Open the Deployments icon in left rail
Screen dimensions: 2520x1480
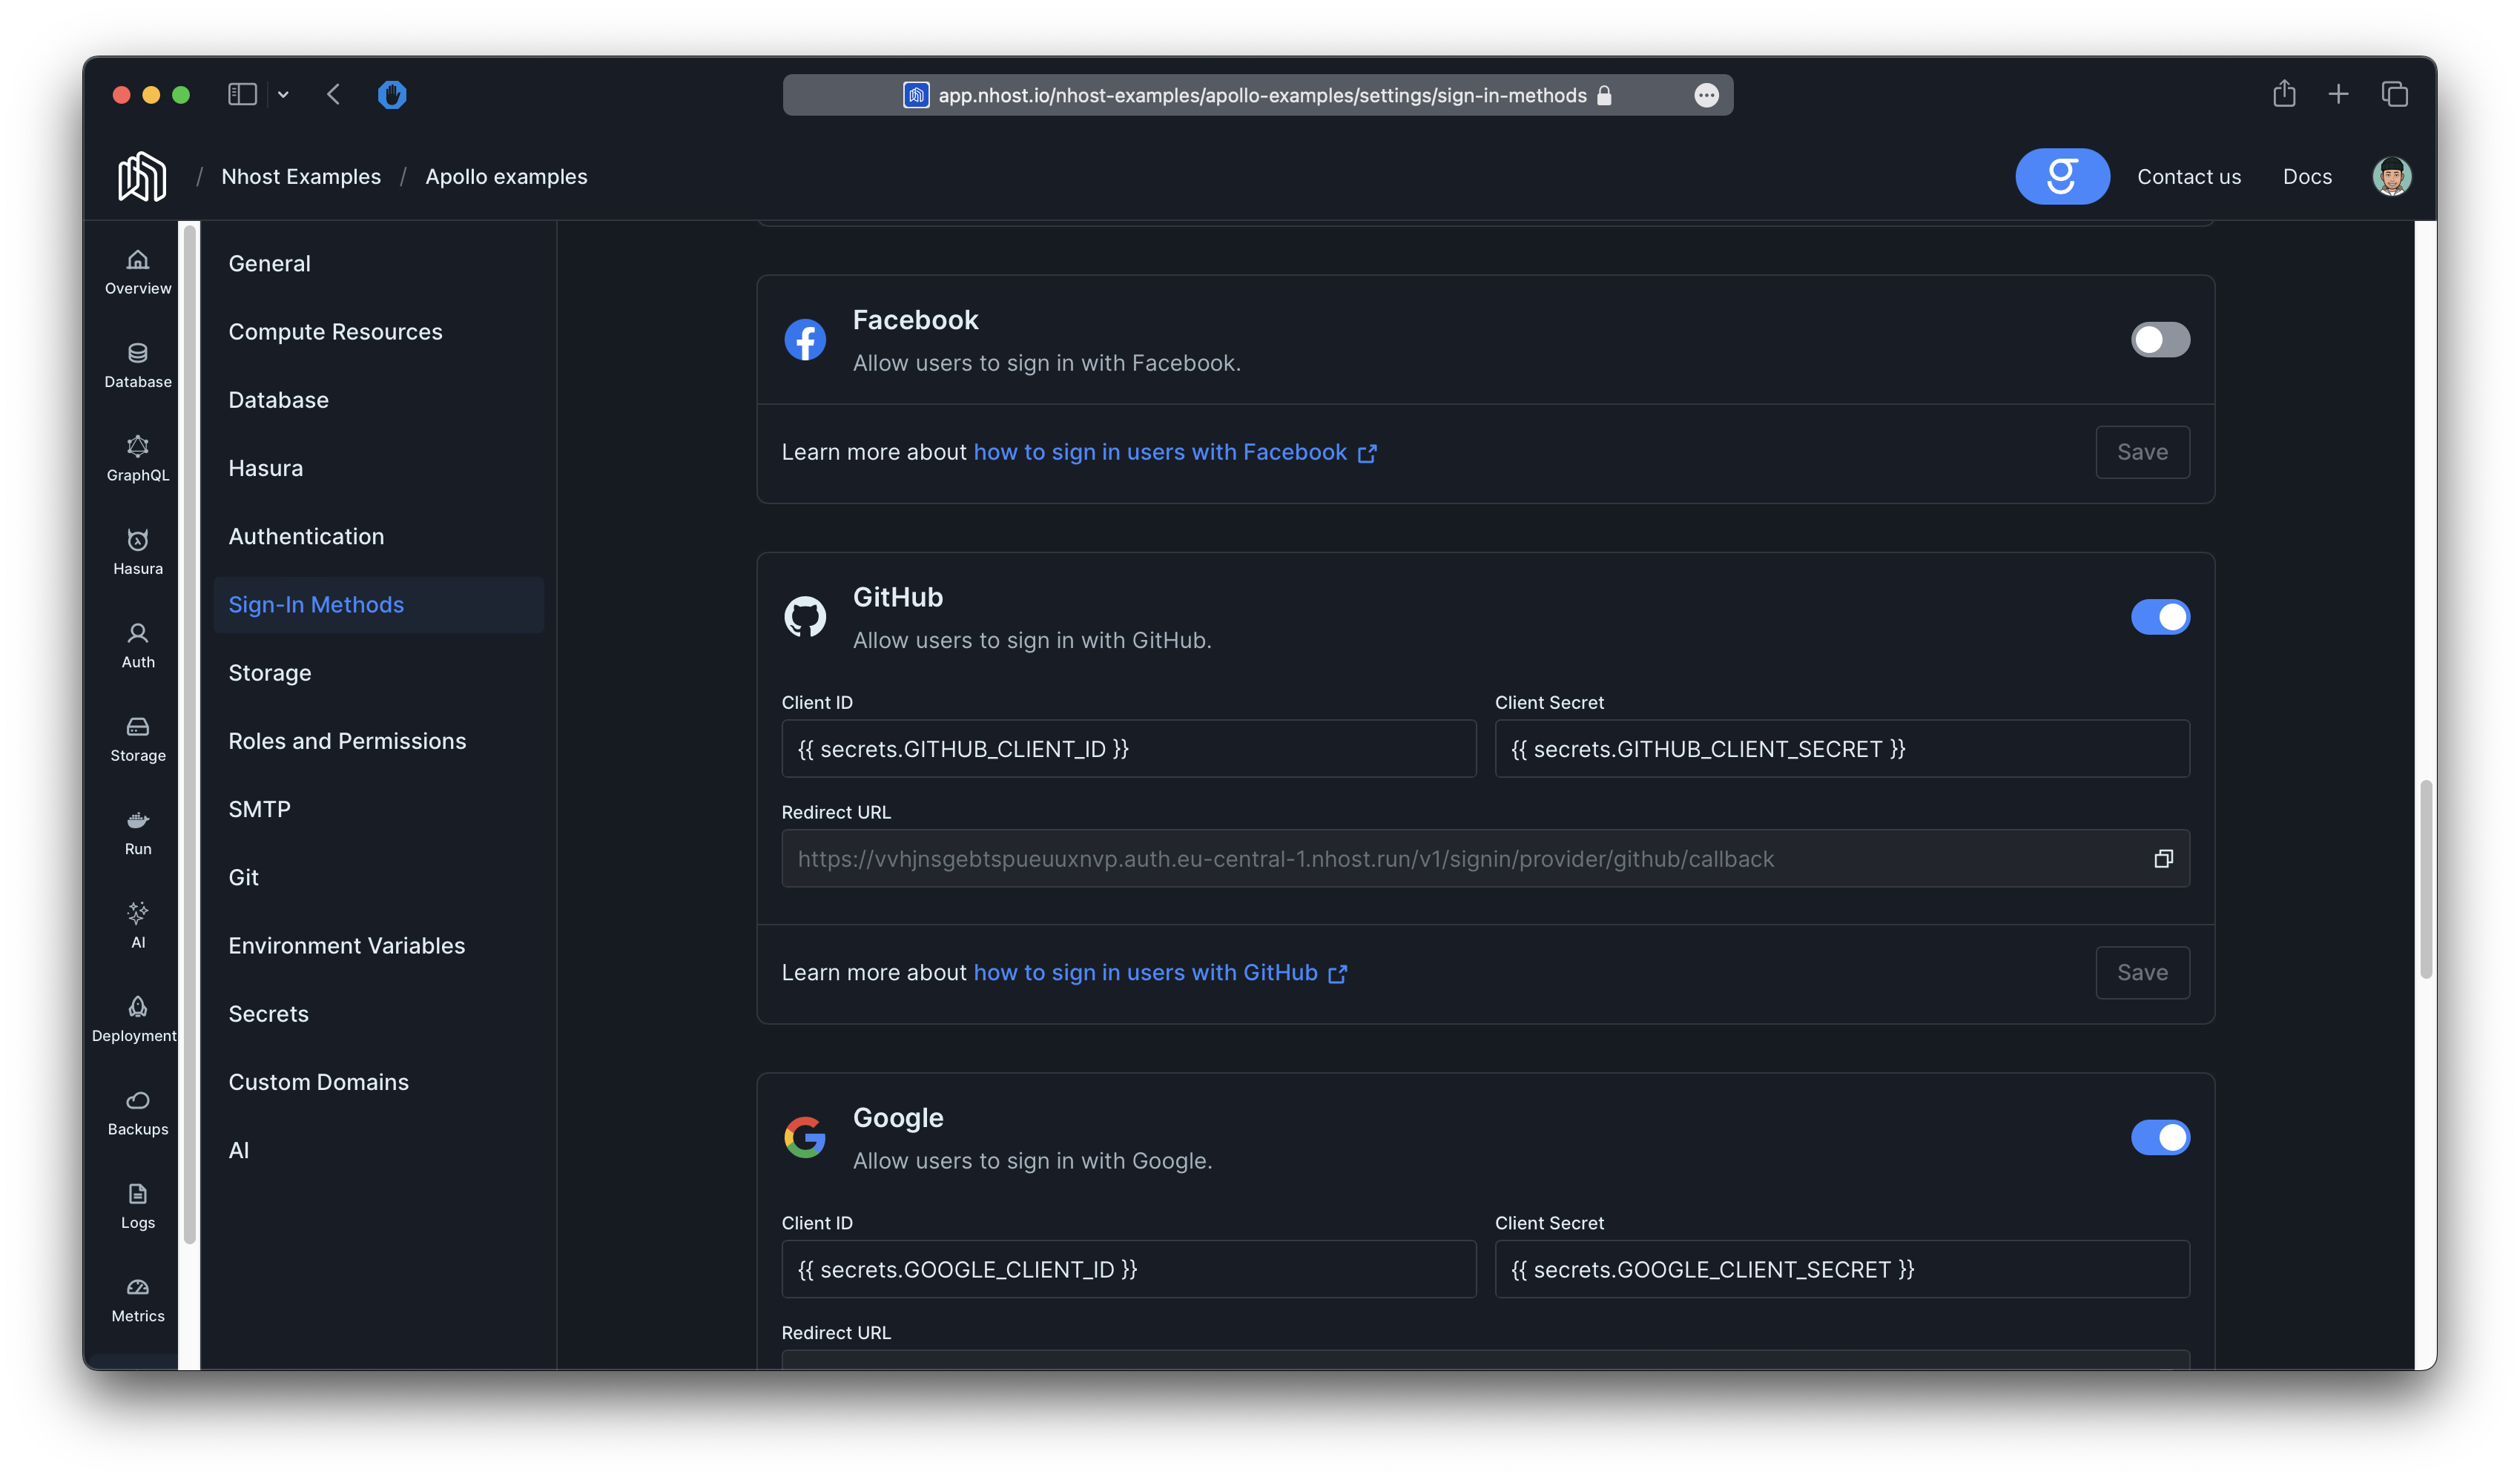point(134,1020)
